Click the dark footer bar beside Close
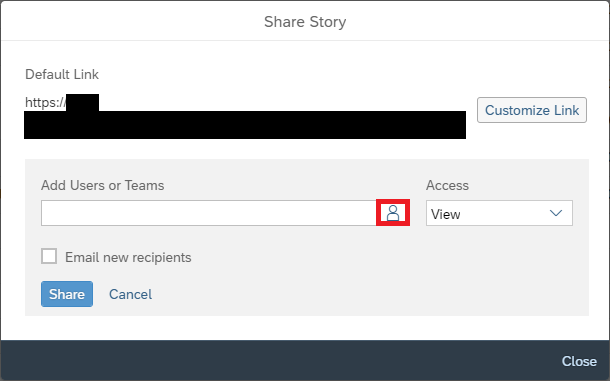 click(x=280, y=360)
